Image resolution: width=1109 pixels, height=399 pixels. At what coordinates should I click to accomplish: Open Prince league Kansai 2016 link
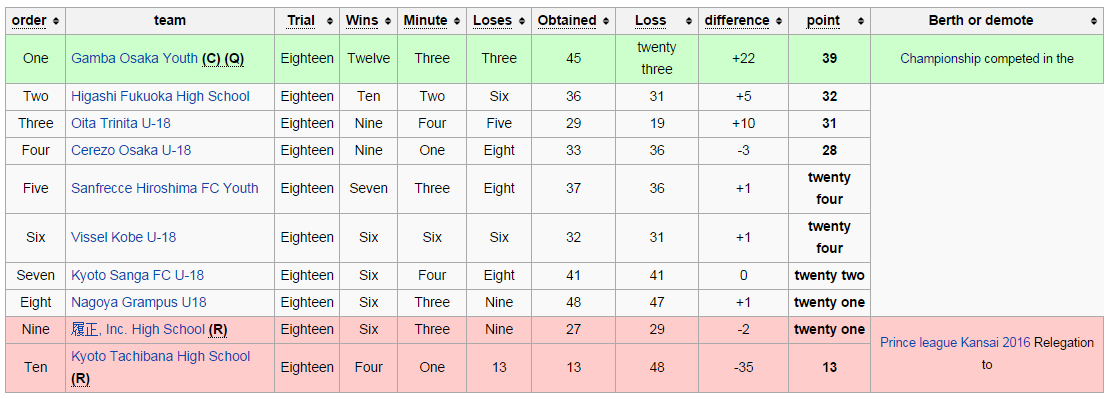coord(956,343)
